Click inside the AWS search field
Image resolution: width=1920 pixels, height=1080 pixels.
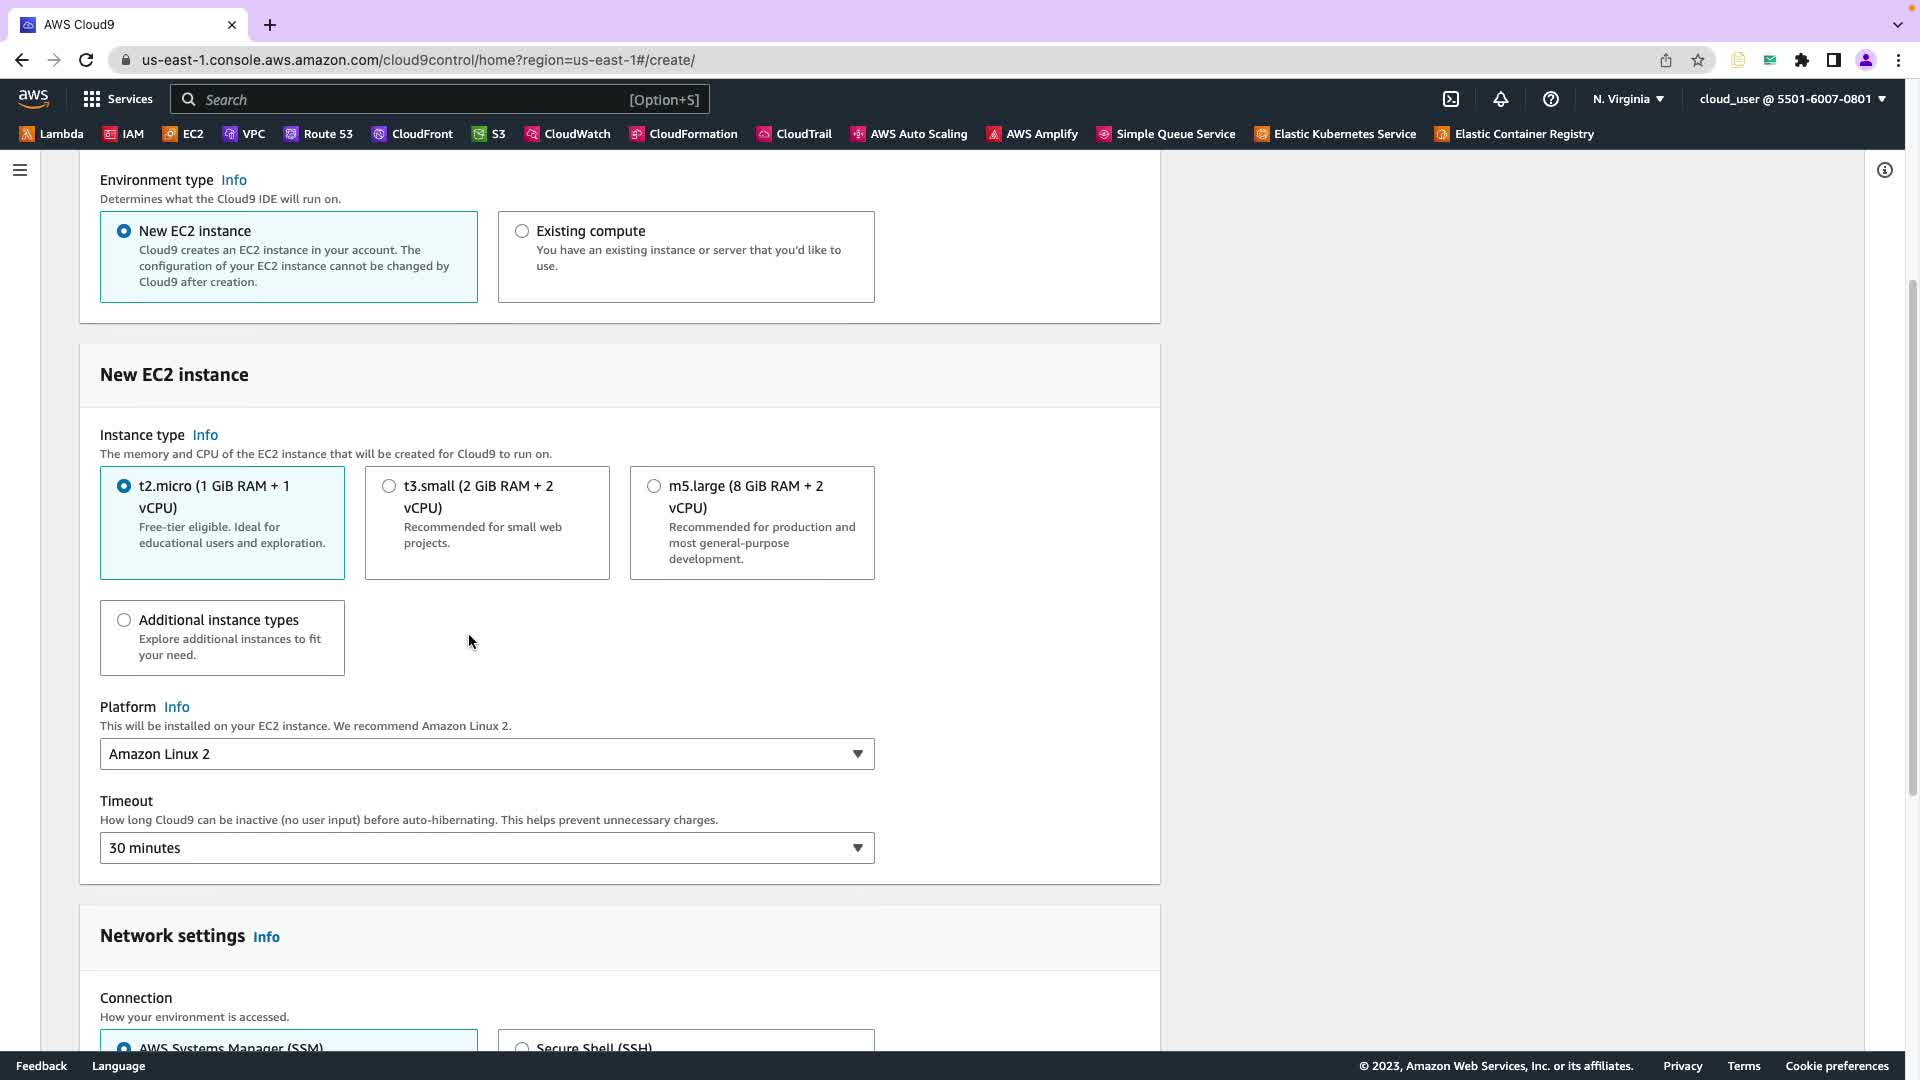tap(410, 99)
